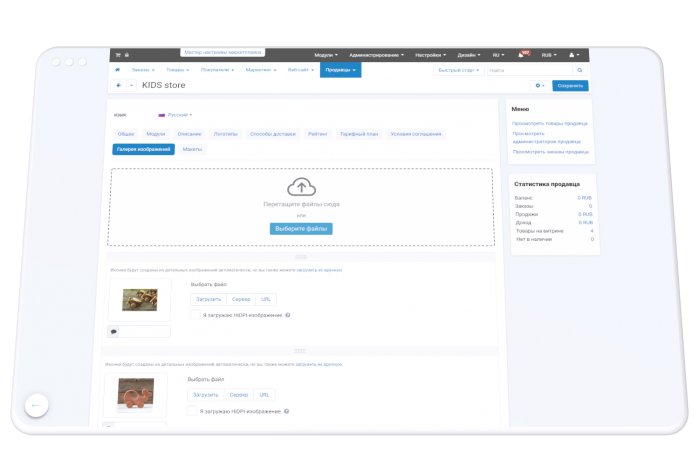Click Загрузить in whale toy section
Screen dimensions: 700x466
205,395
